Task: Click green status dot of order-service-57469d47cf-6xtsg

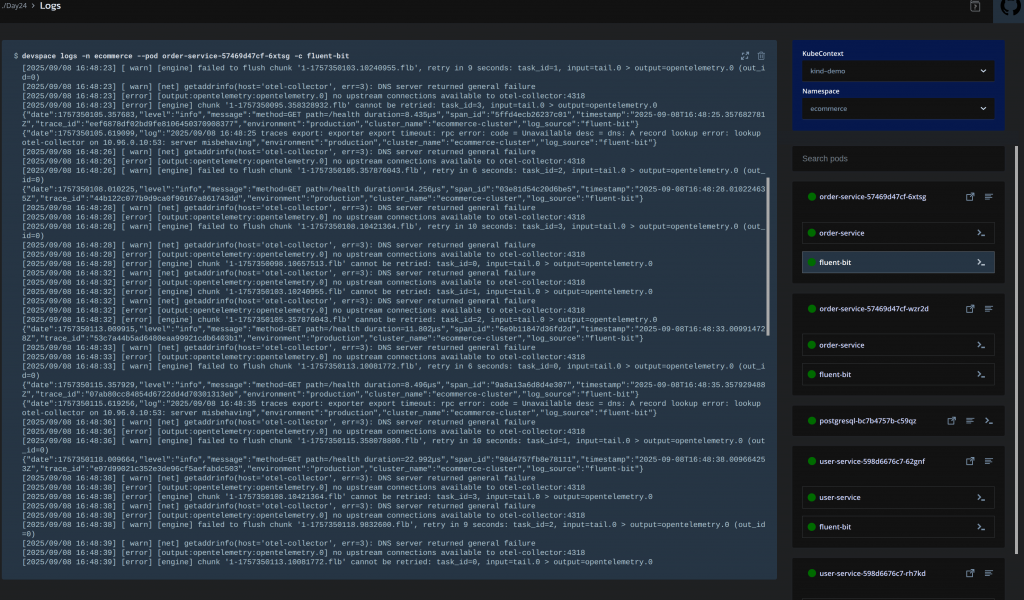Action: tap(812, 197)
